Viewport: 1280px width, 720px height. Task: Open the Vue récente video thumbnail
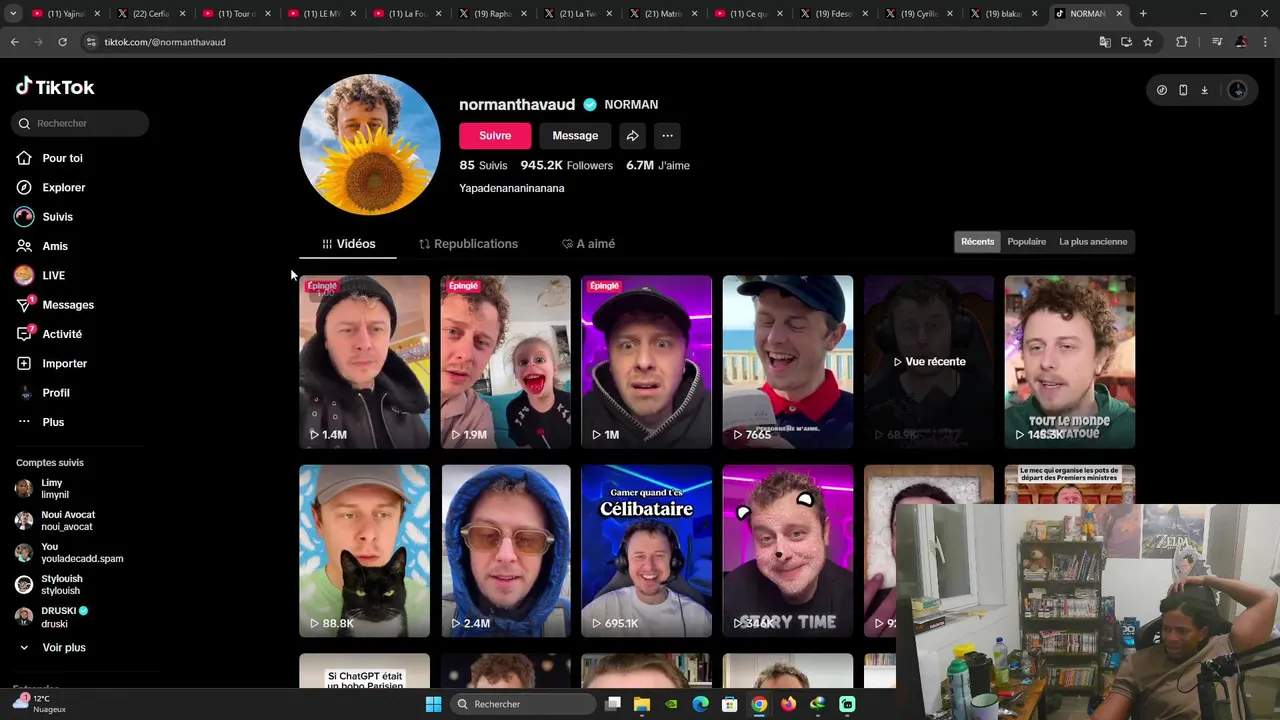pyautogui.click(x=929, y=362)
